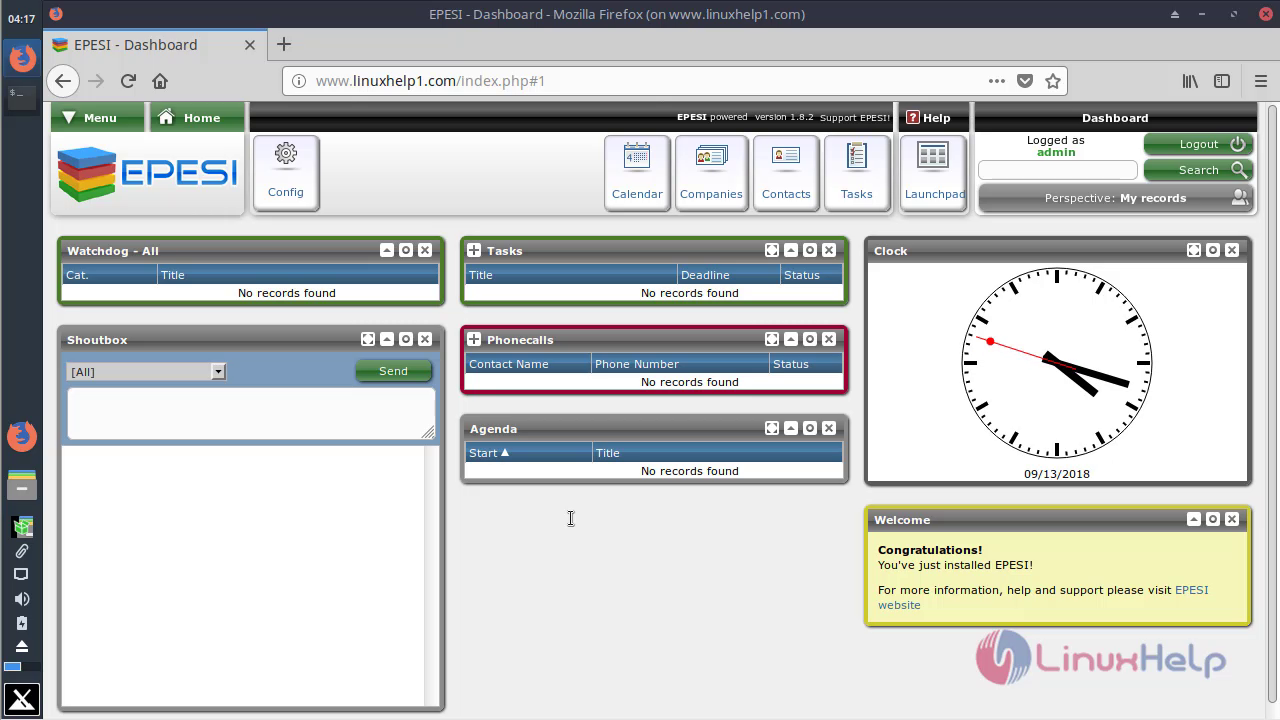This screenshot has width=1280, height=720.
Task: Click the Support EPESI! link
Action: point(855,117)
